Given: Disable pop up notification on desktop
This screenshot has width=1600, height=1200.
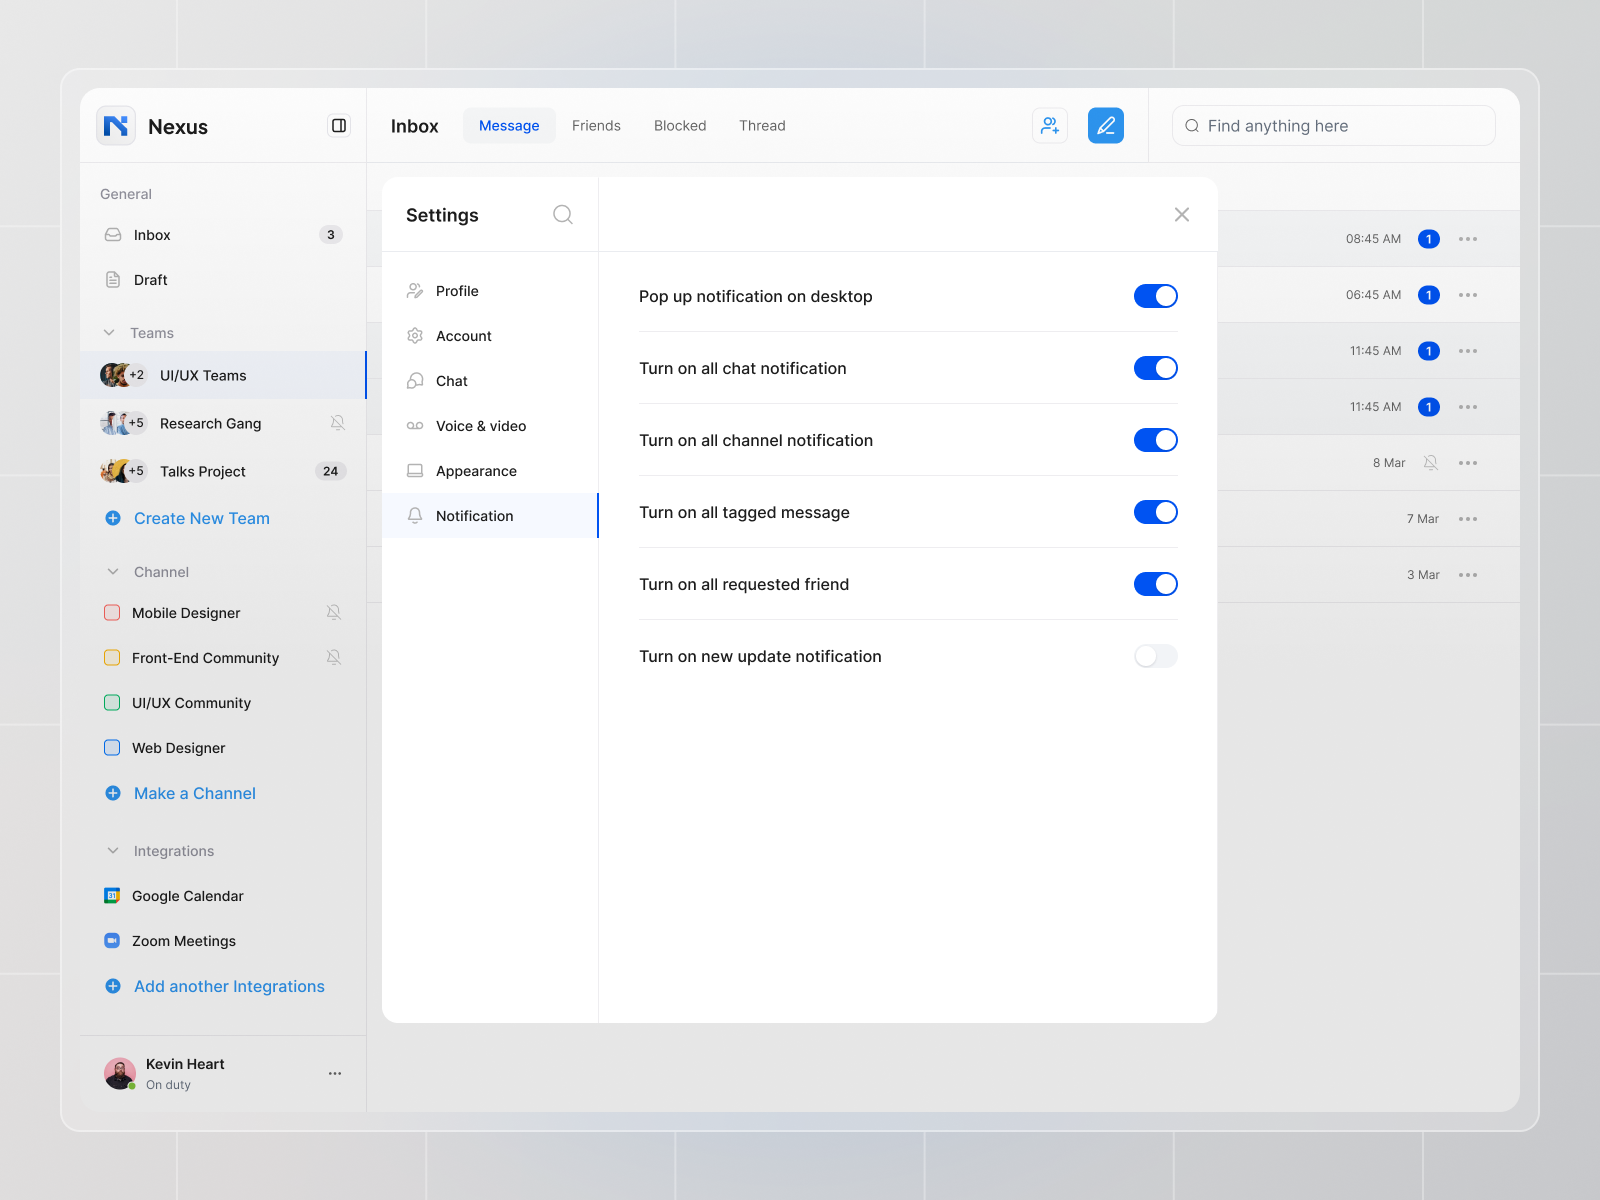Looking at the screenshot, I should pyautogui.click(x=1155, y=296).
